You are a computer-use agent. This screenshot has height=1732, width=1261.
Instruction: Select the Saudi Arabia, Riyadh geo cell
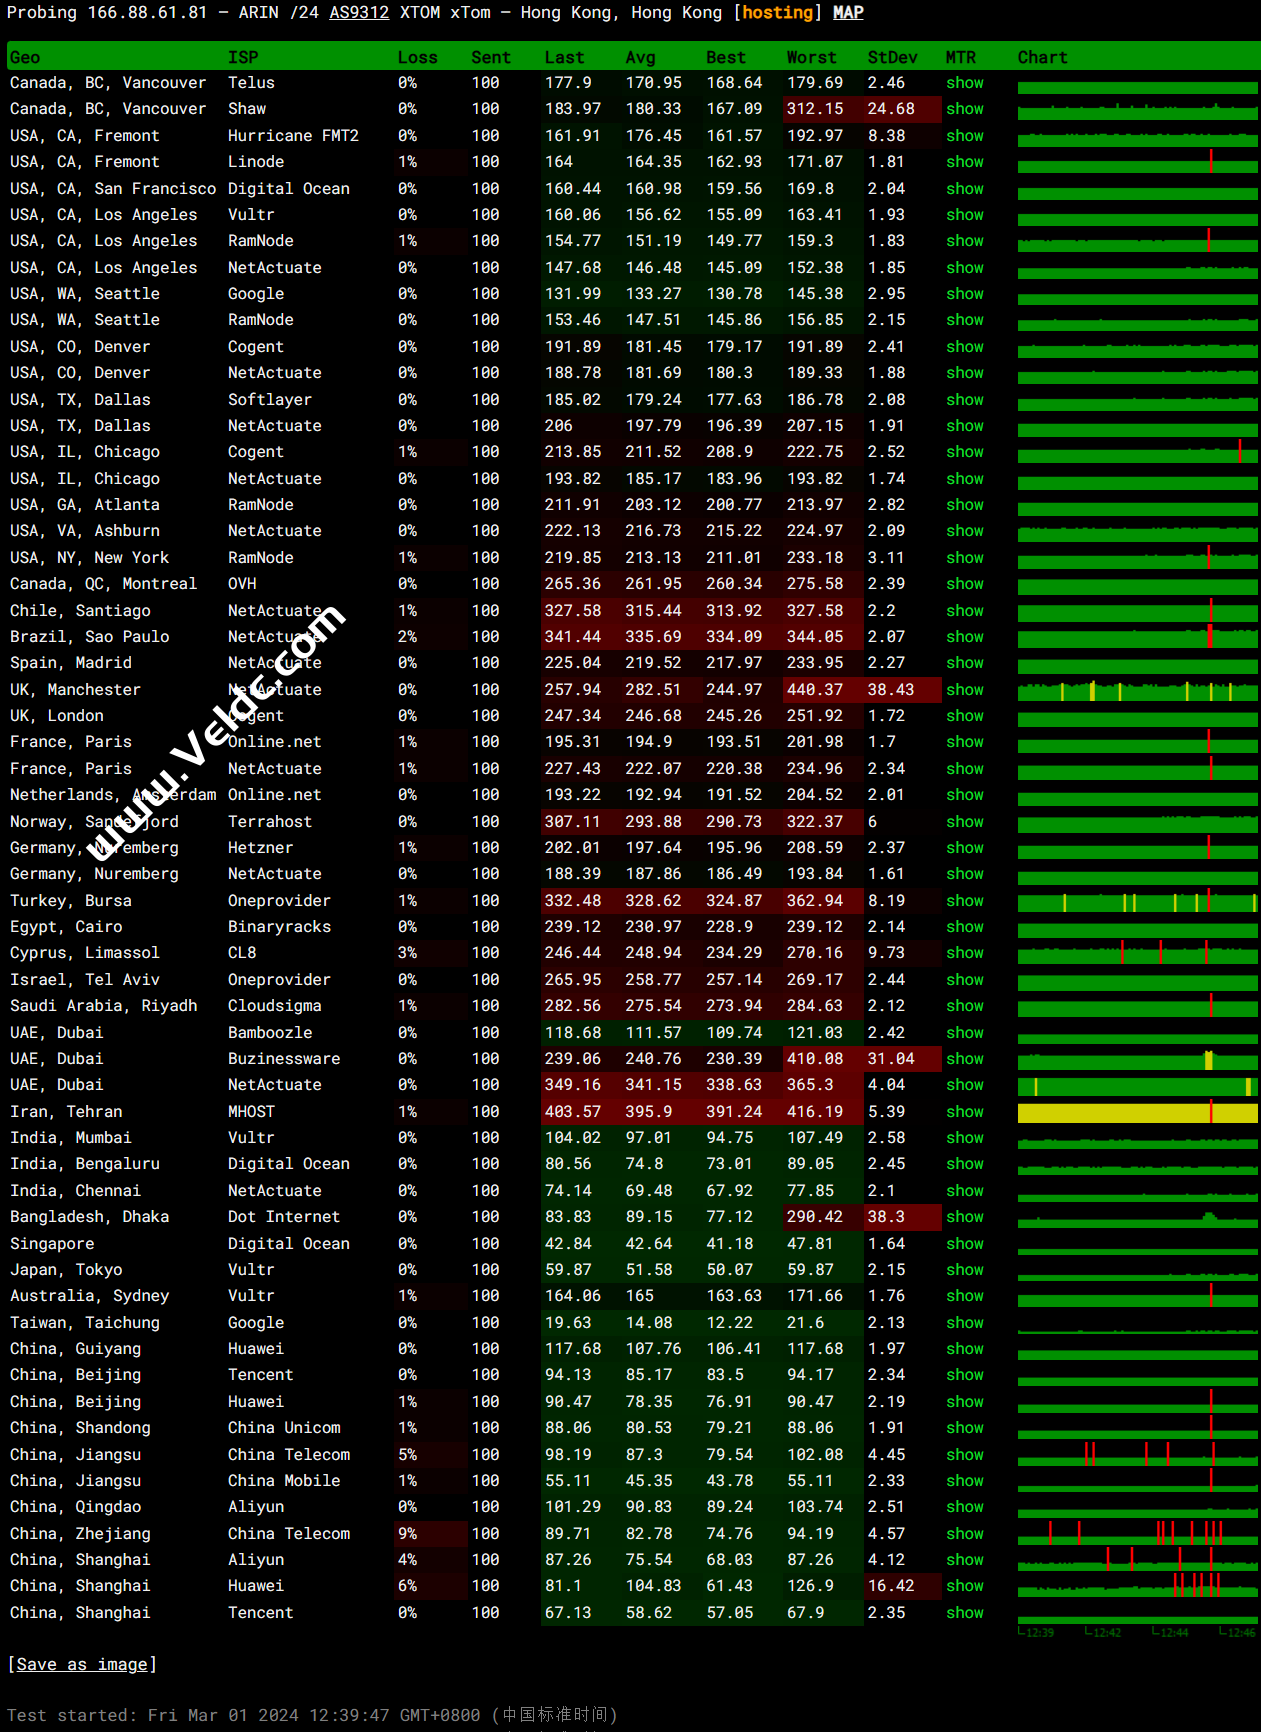tap(104, 1006)
